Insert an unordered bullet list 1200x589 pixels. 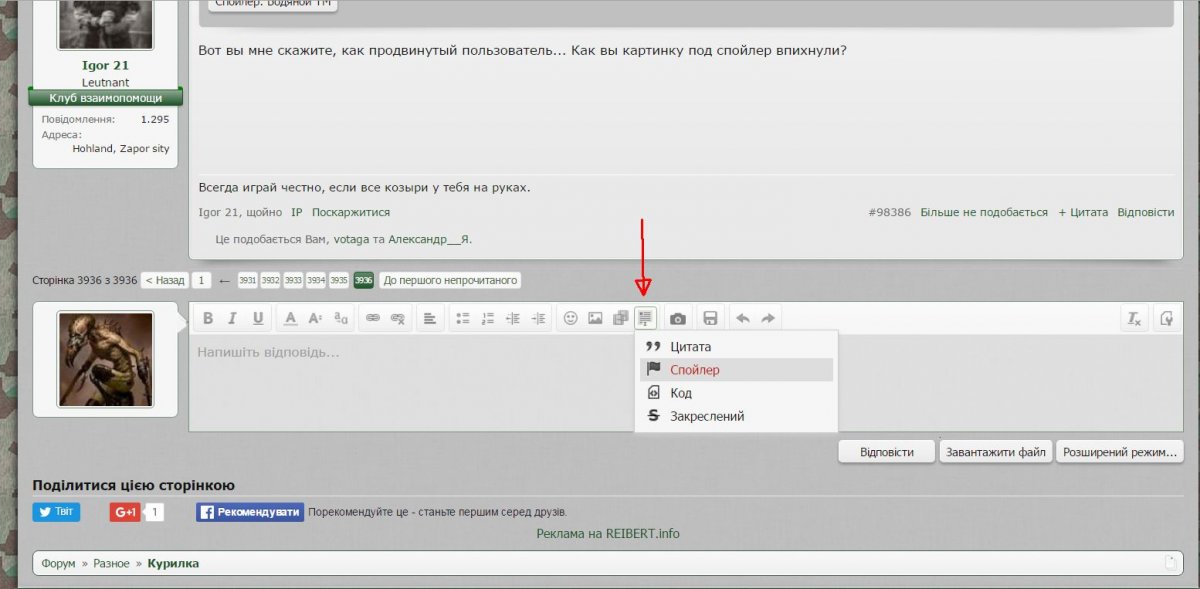[x=463, y=318]
